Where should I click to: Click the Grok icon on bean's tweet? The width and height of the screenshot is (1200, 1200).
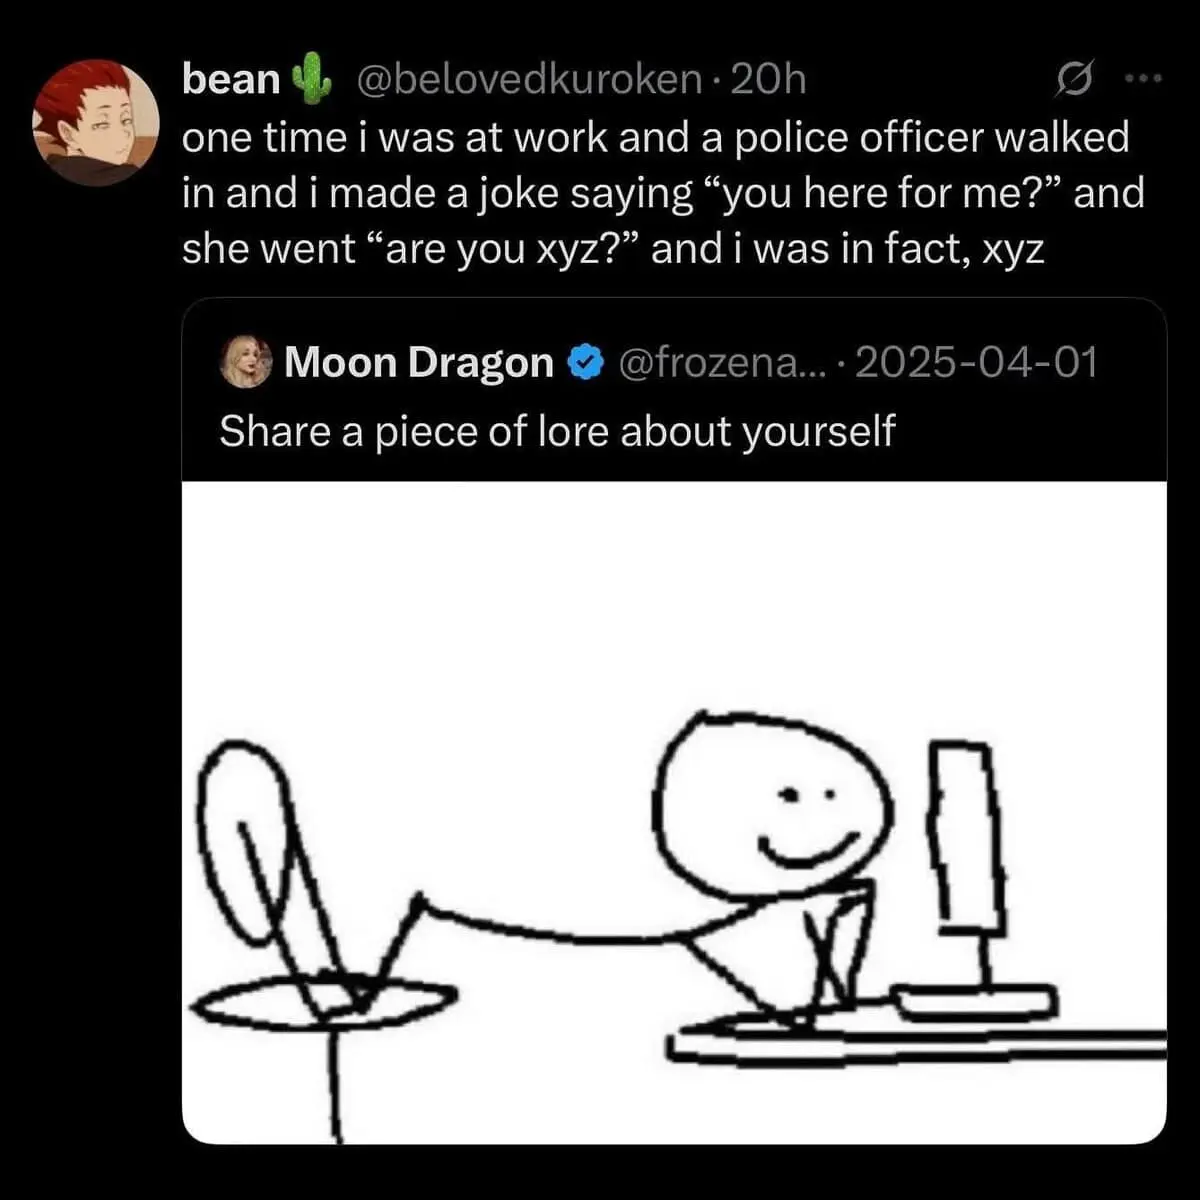1075,79
